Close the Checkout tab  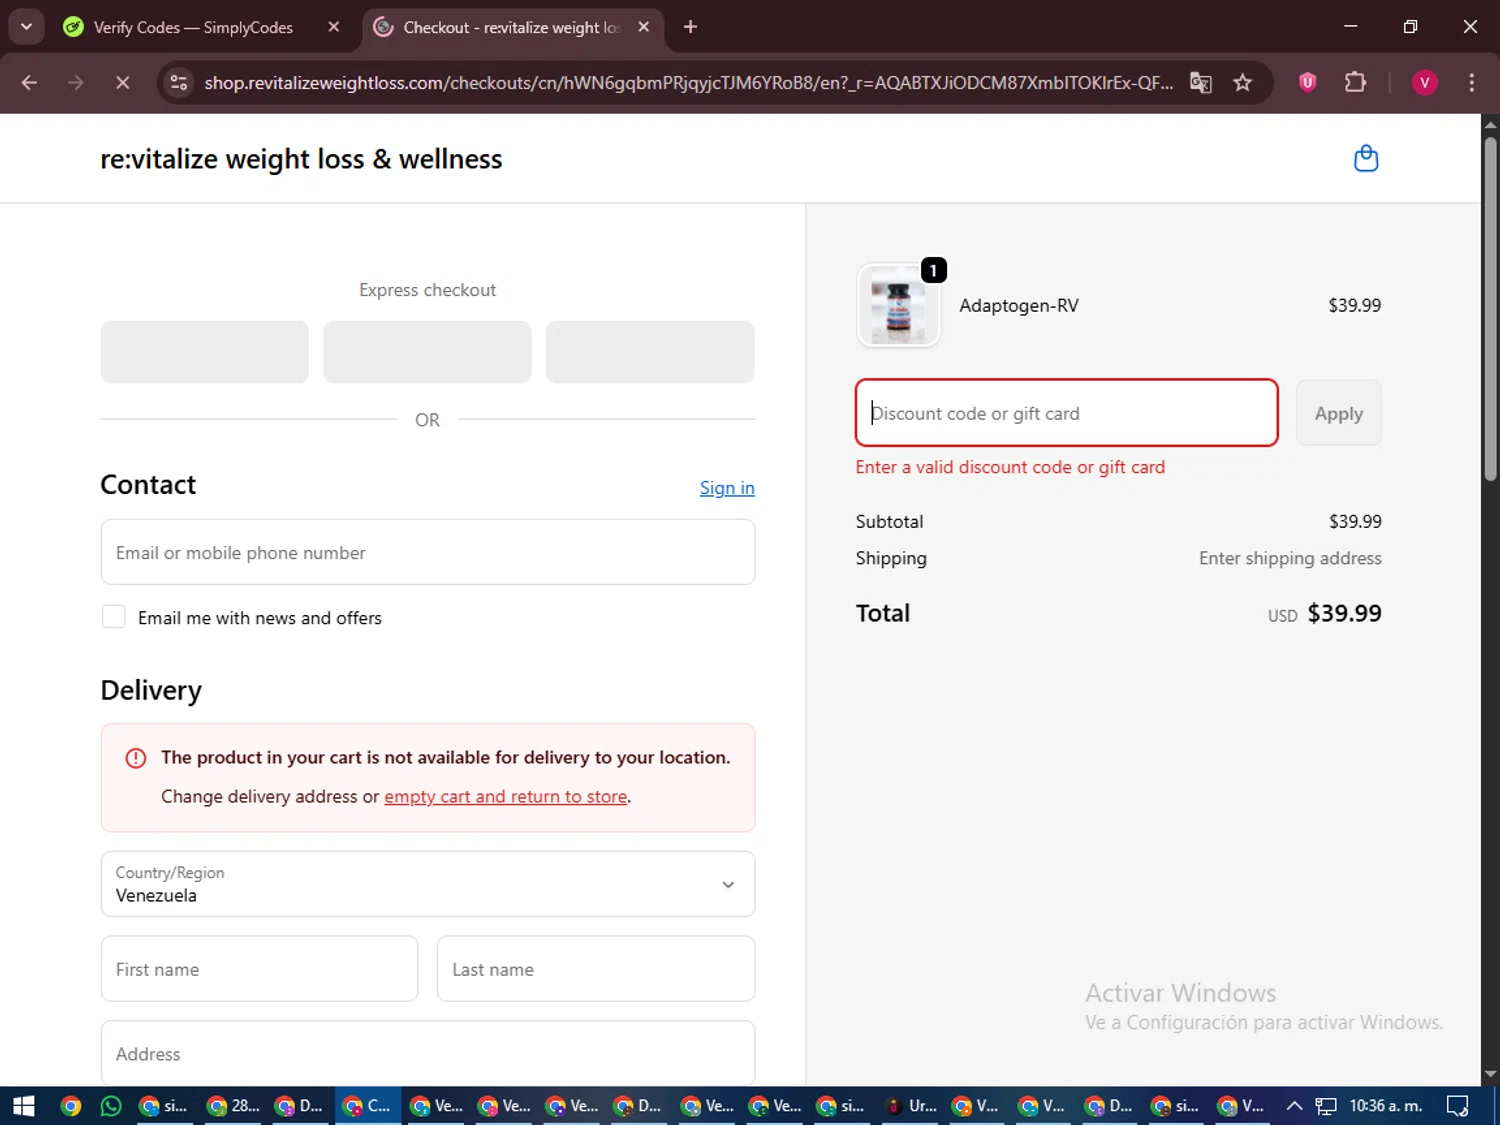(x=644, y=27)
